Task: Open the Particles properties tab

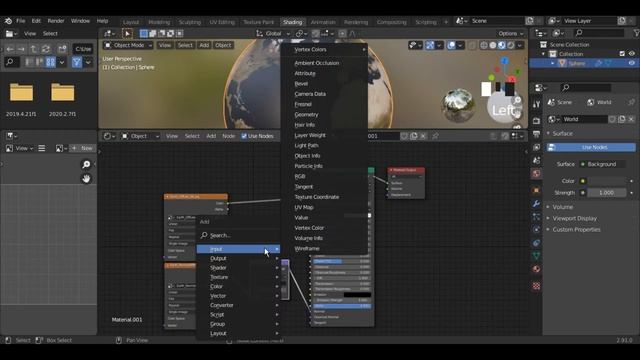Action: click(x=536, y=216)
